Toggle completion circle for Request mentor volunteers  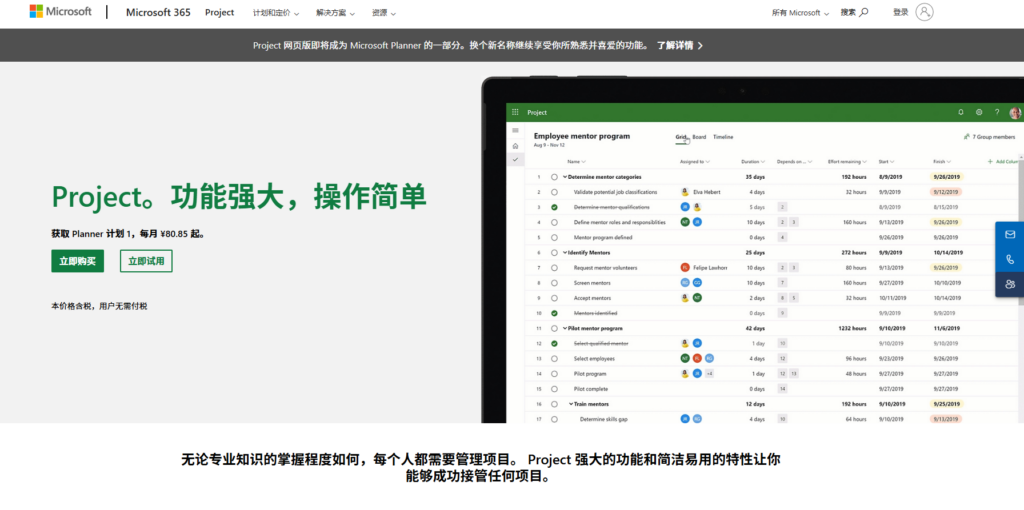554,268
